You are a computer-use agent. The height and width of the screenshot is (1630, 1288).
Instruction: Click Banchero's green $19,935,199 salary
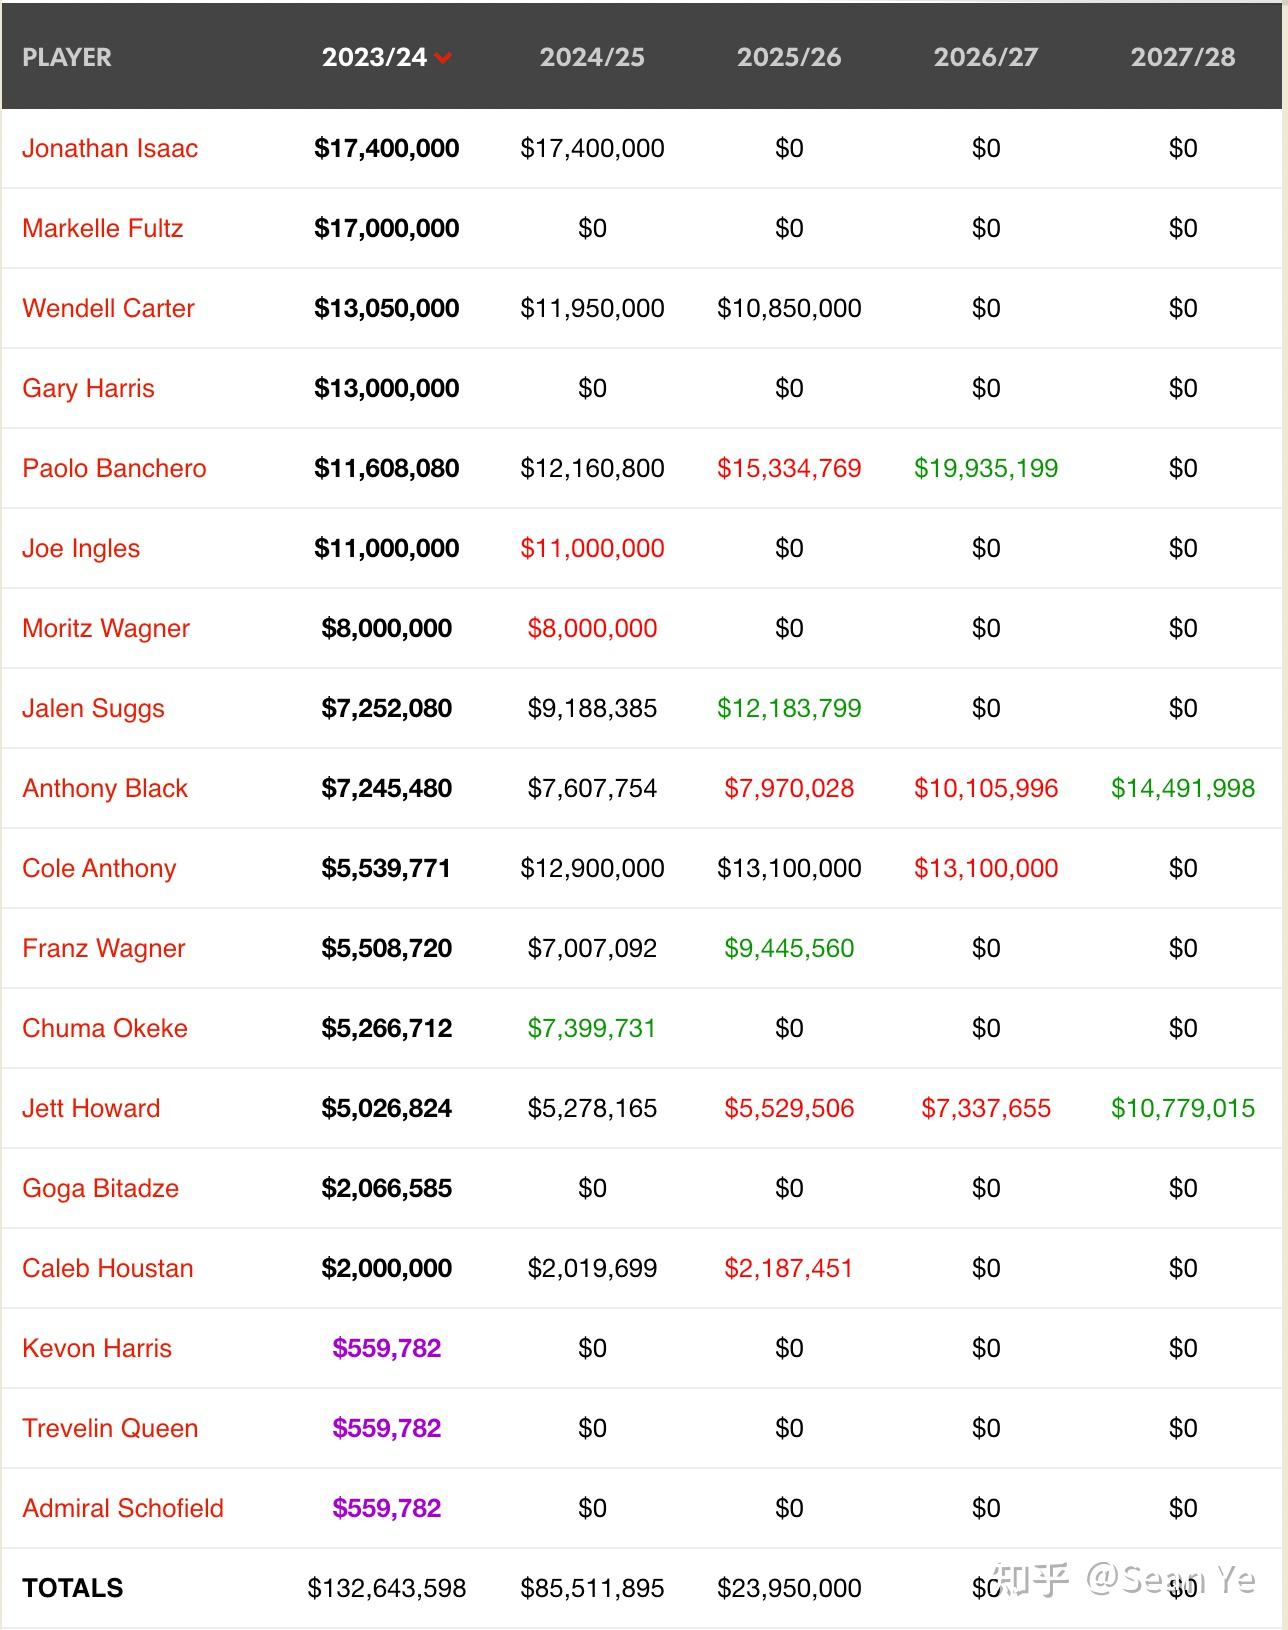pos(986,468)
